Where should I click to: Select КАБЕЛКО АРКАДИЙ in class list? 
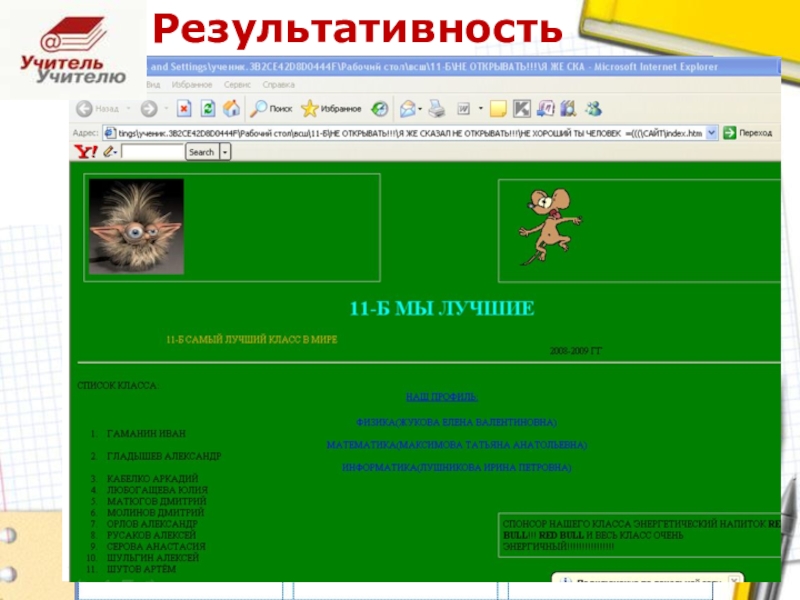153,479
